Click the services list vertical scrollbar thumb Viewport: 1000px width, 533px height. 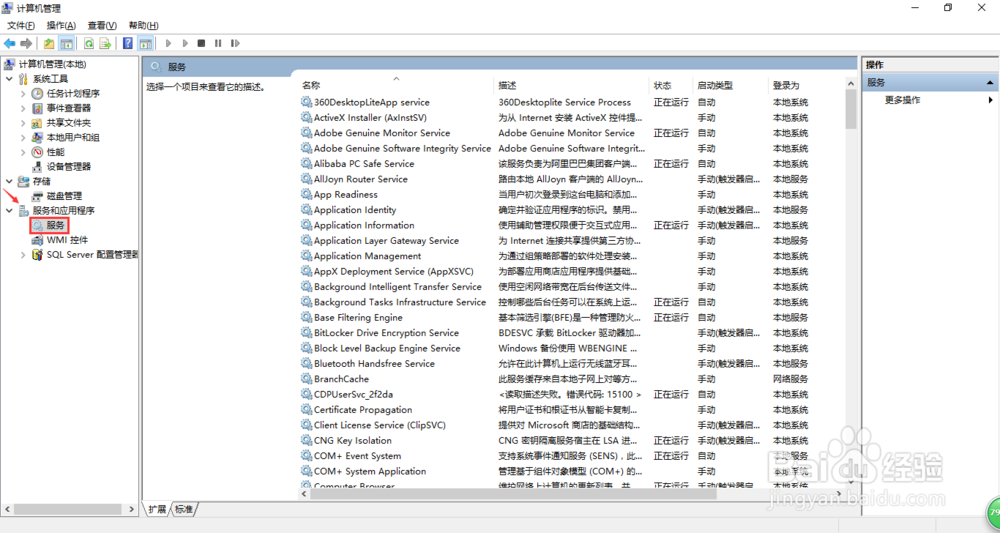point(851,109)
